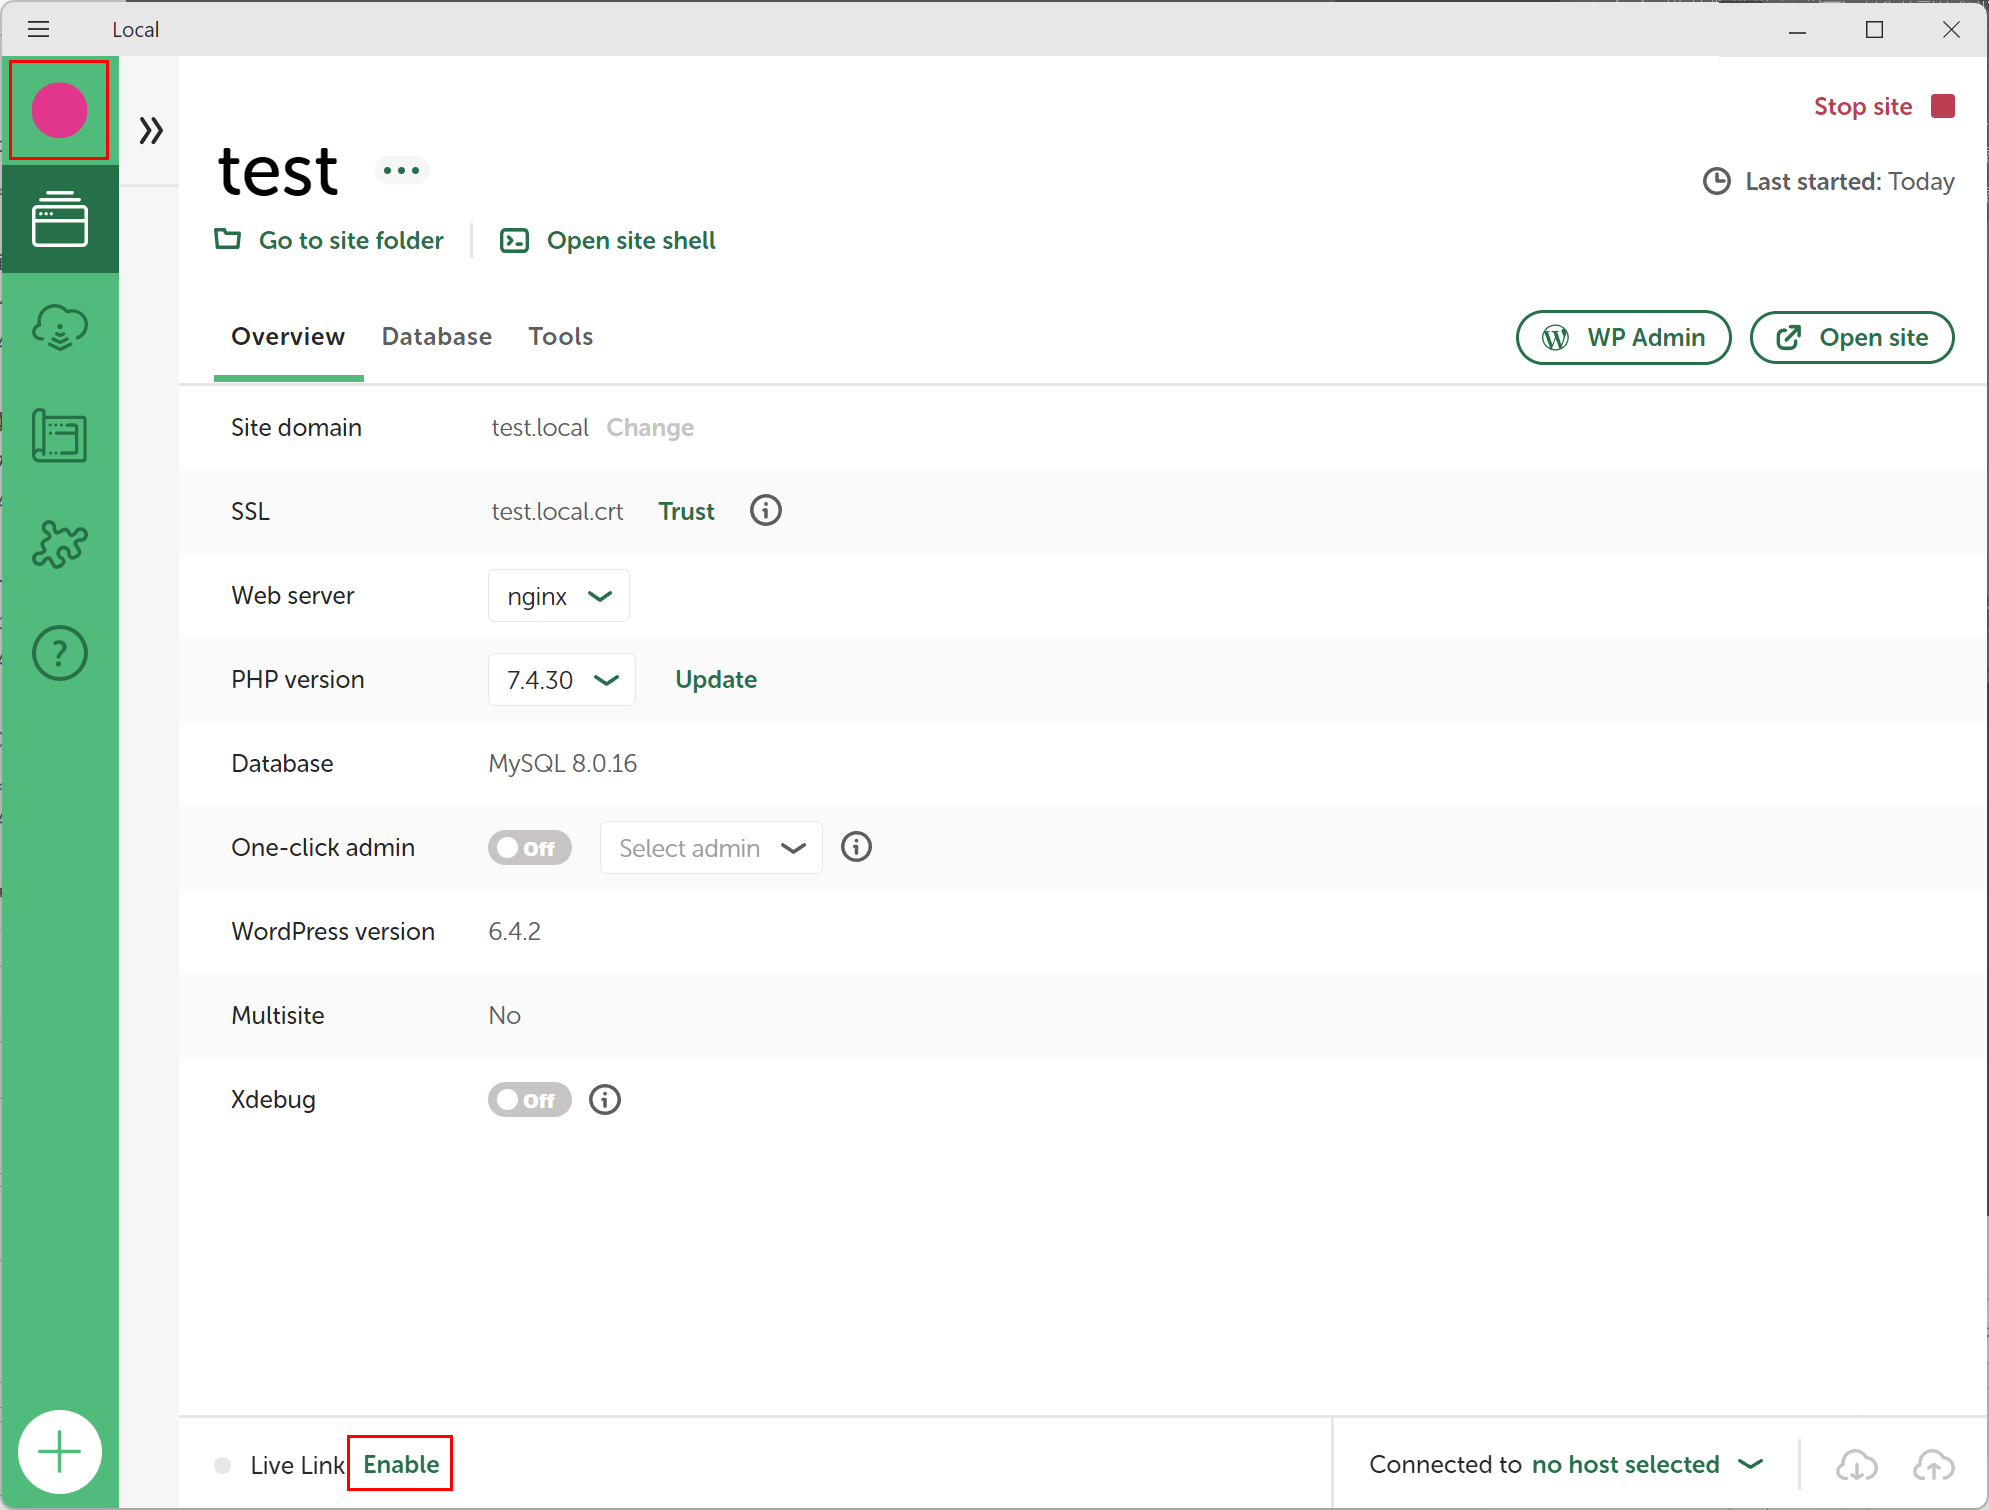The height and width of the screenshot is (1510, 1989).
Task: Minimize the Local window
Action: point(1797,30)
